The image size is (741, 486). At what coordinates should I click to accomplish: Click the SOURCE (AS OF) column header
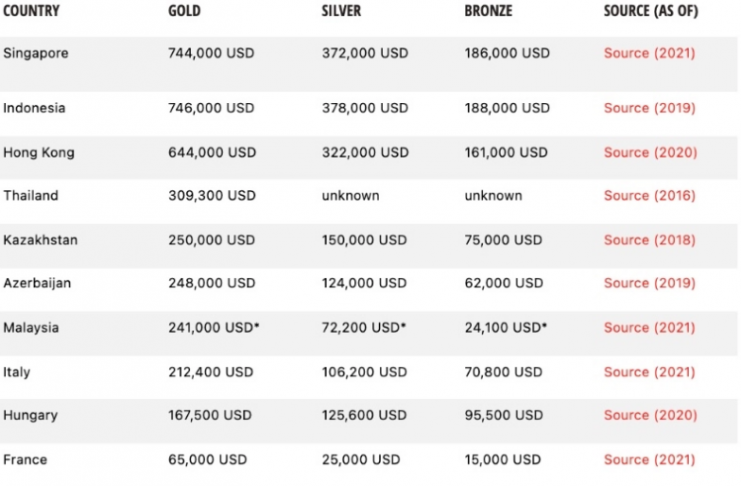pyautogui.click(x=651, y=10)
